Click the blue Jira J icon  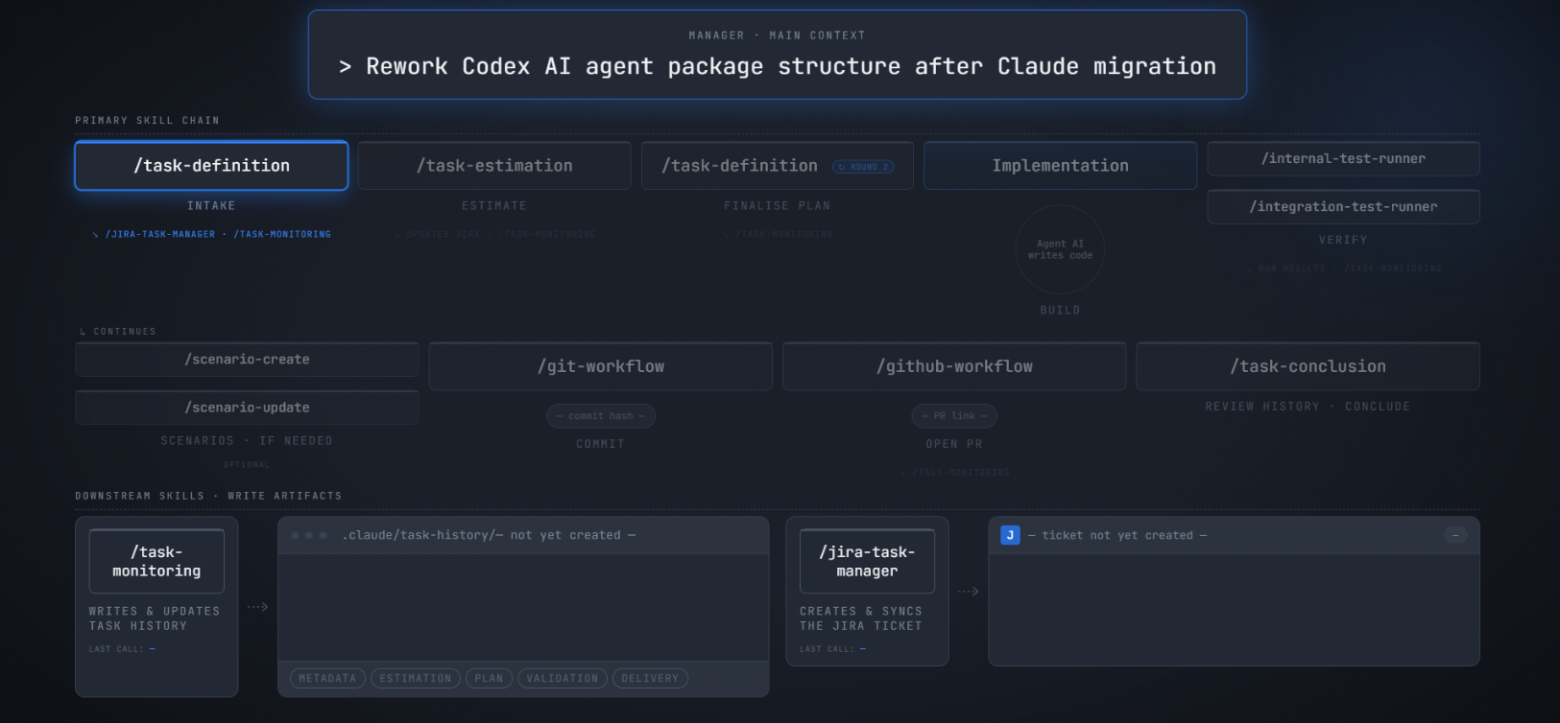point(1010,535)
